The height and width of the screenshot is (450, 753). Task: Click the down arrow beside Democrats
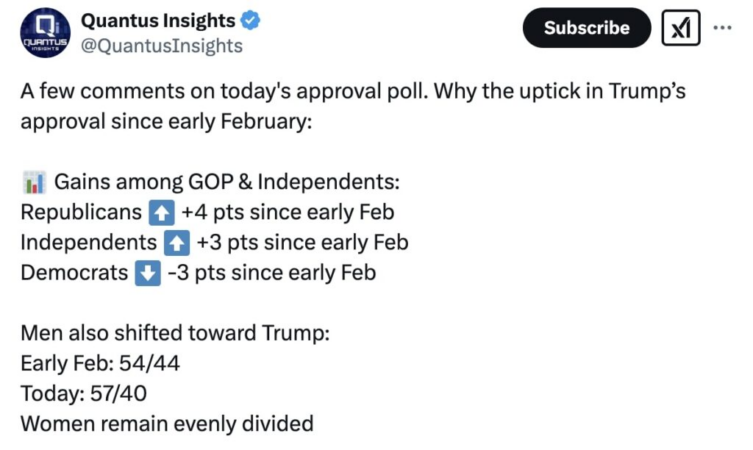tap(147, 273)
